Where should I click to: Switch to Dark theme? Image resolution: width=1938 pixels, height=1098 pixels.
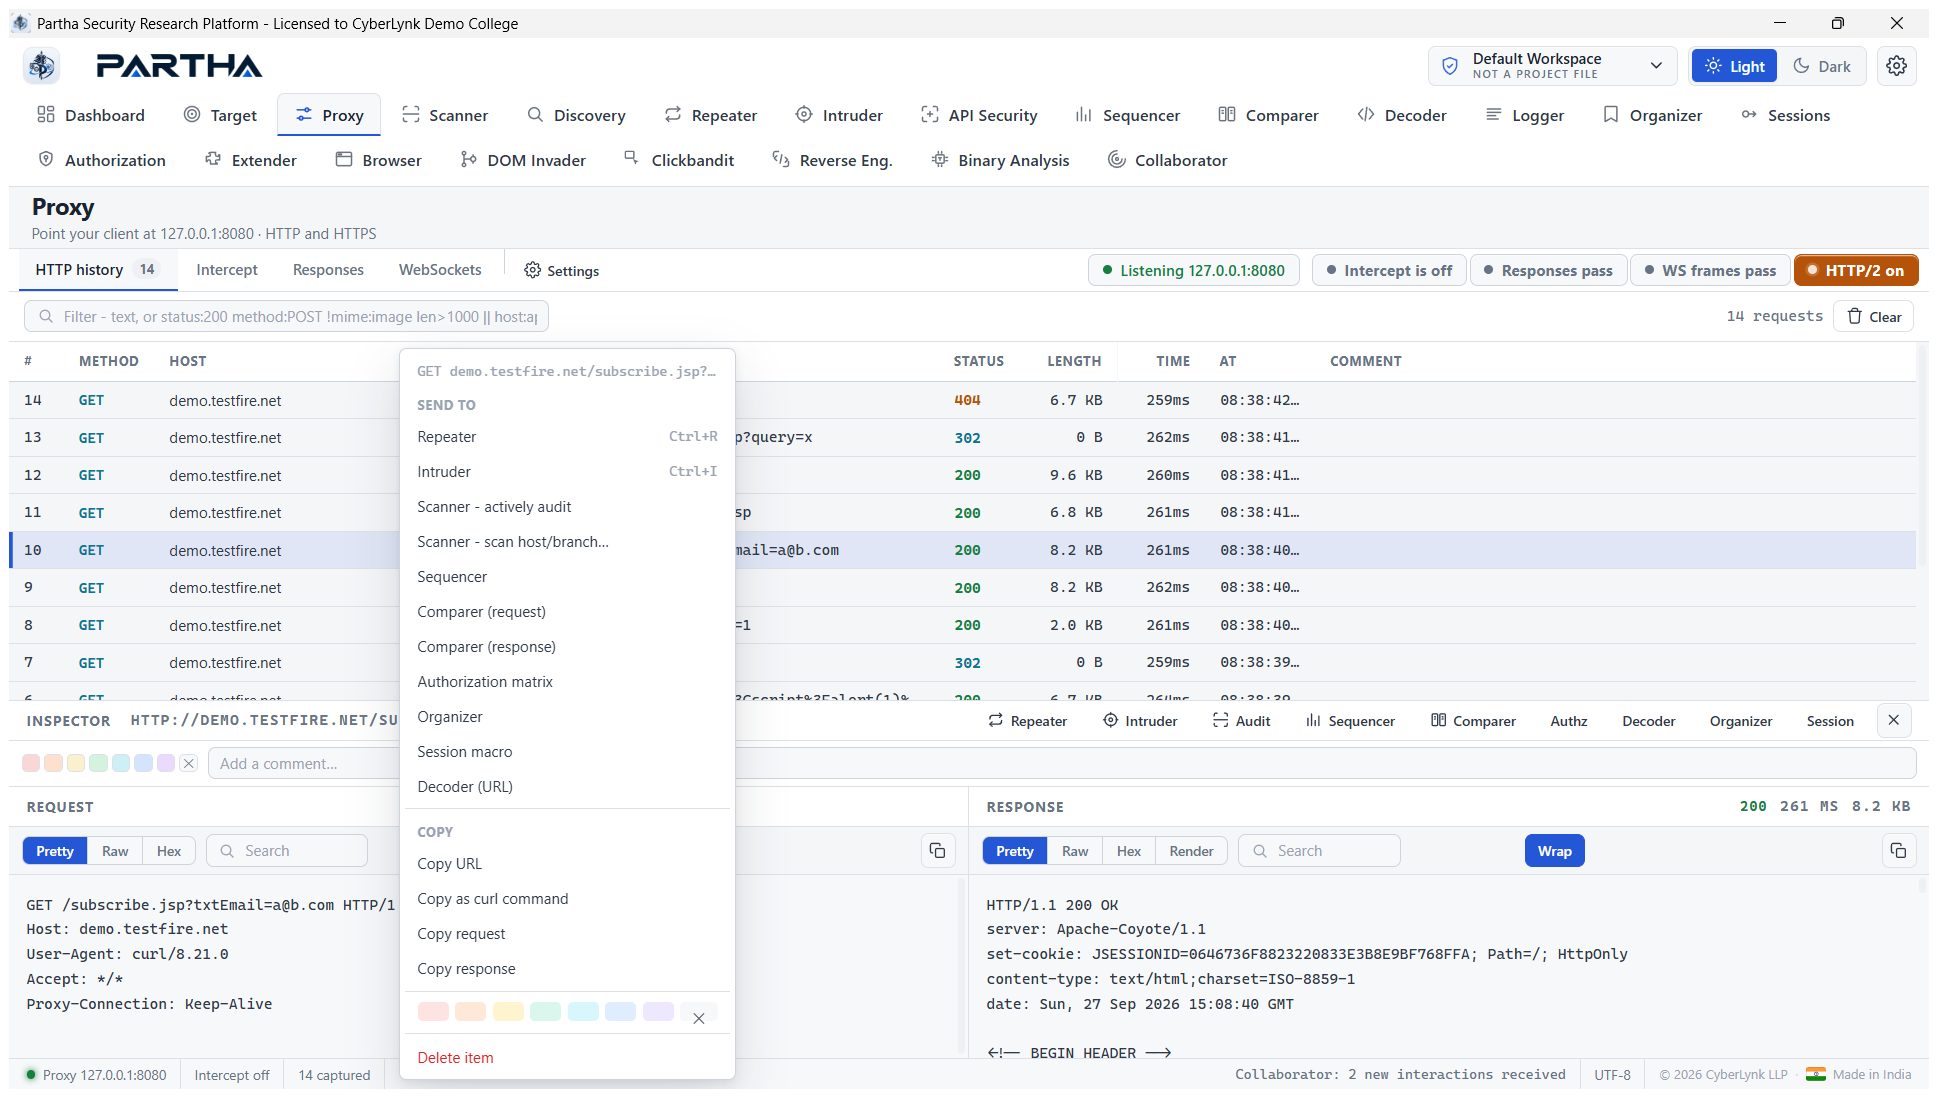click(x=1821, y=66)
